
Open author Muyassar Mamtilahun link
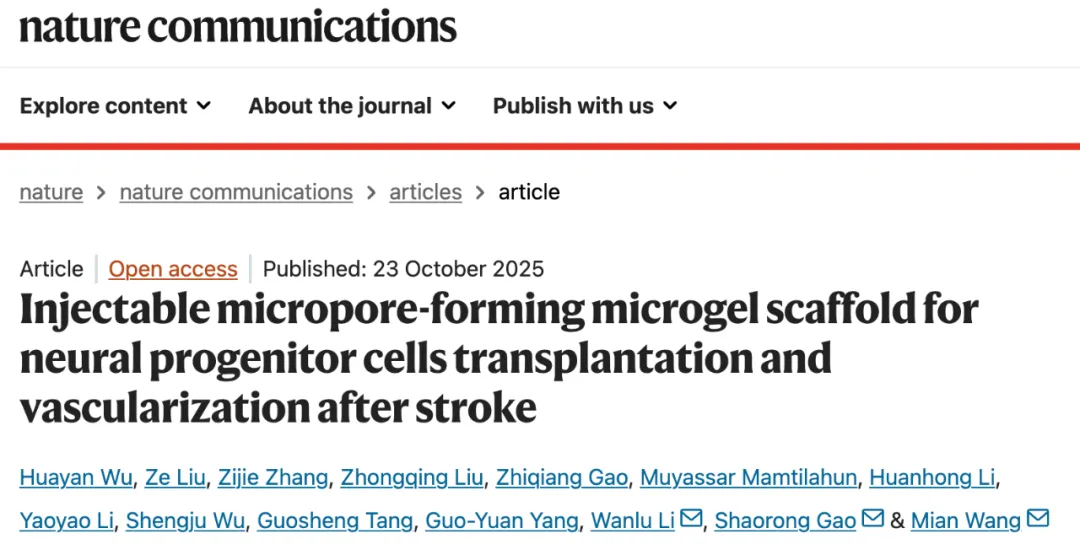point(748,478)
